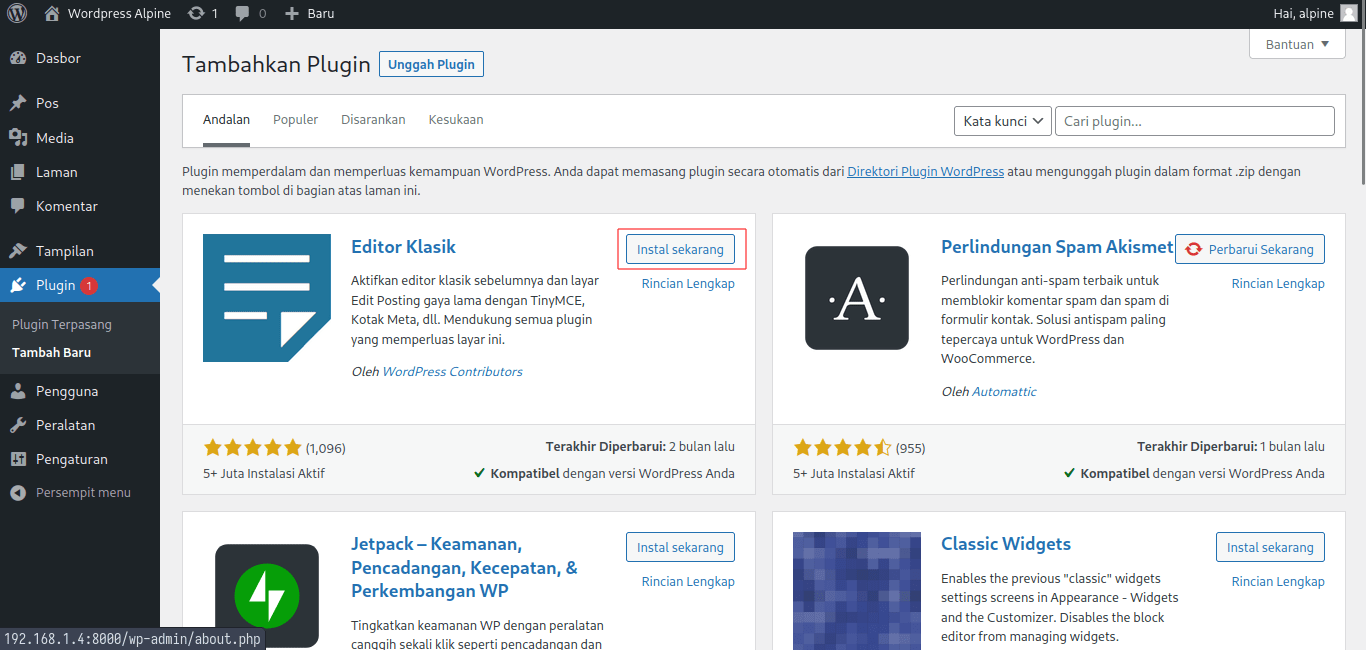Open the WordPress Contributors author link
The image size is (1366, 650).
(x=453, y=371)
